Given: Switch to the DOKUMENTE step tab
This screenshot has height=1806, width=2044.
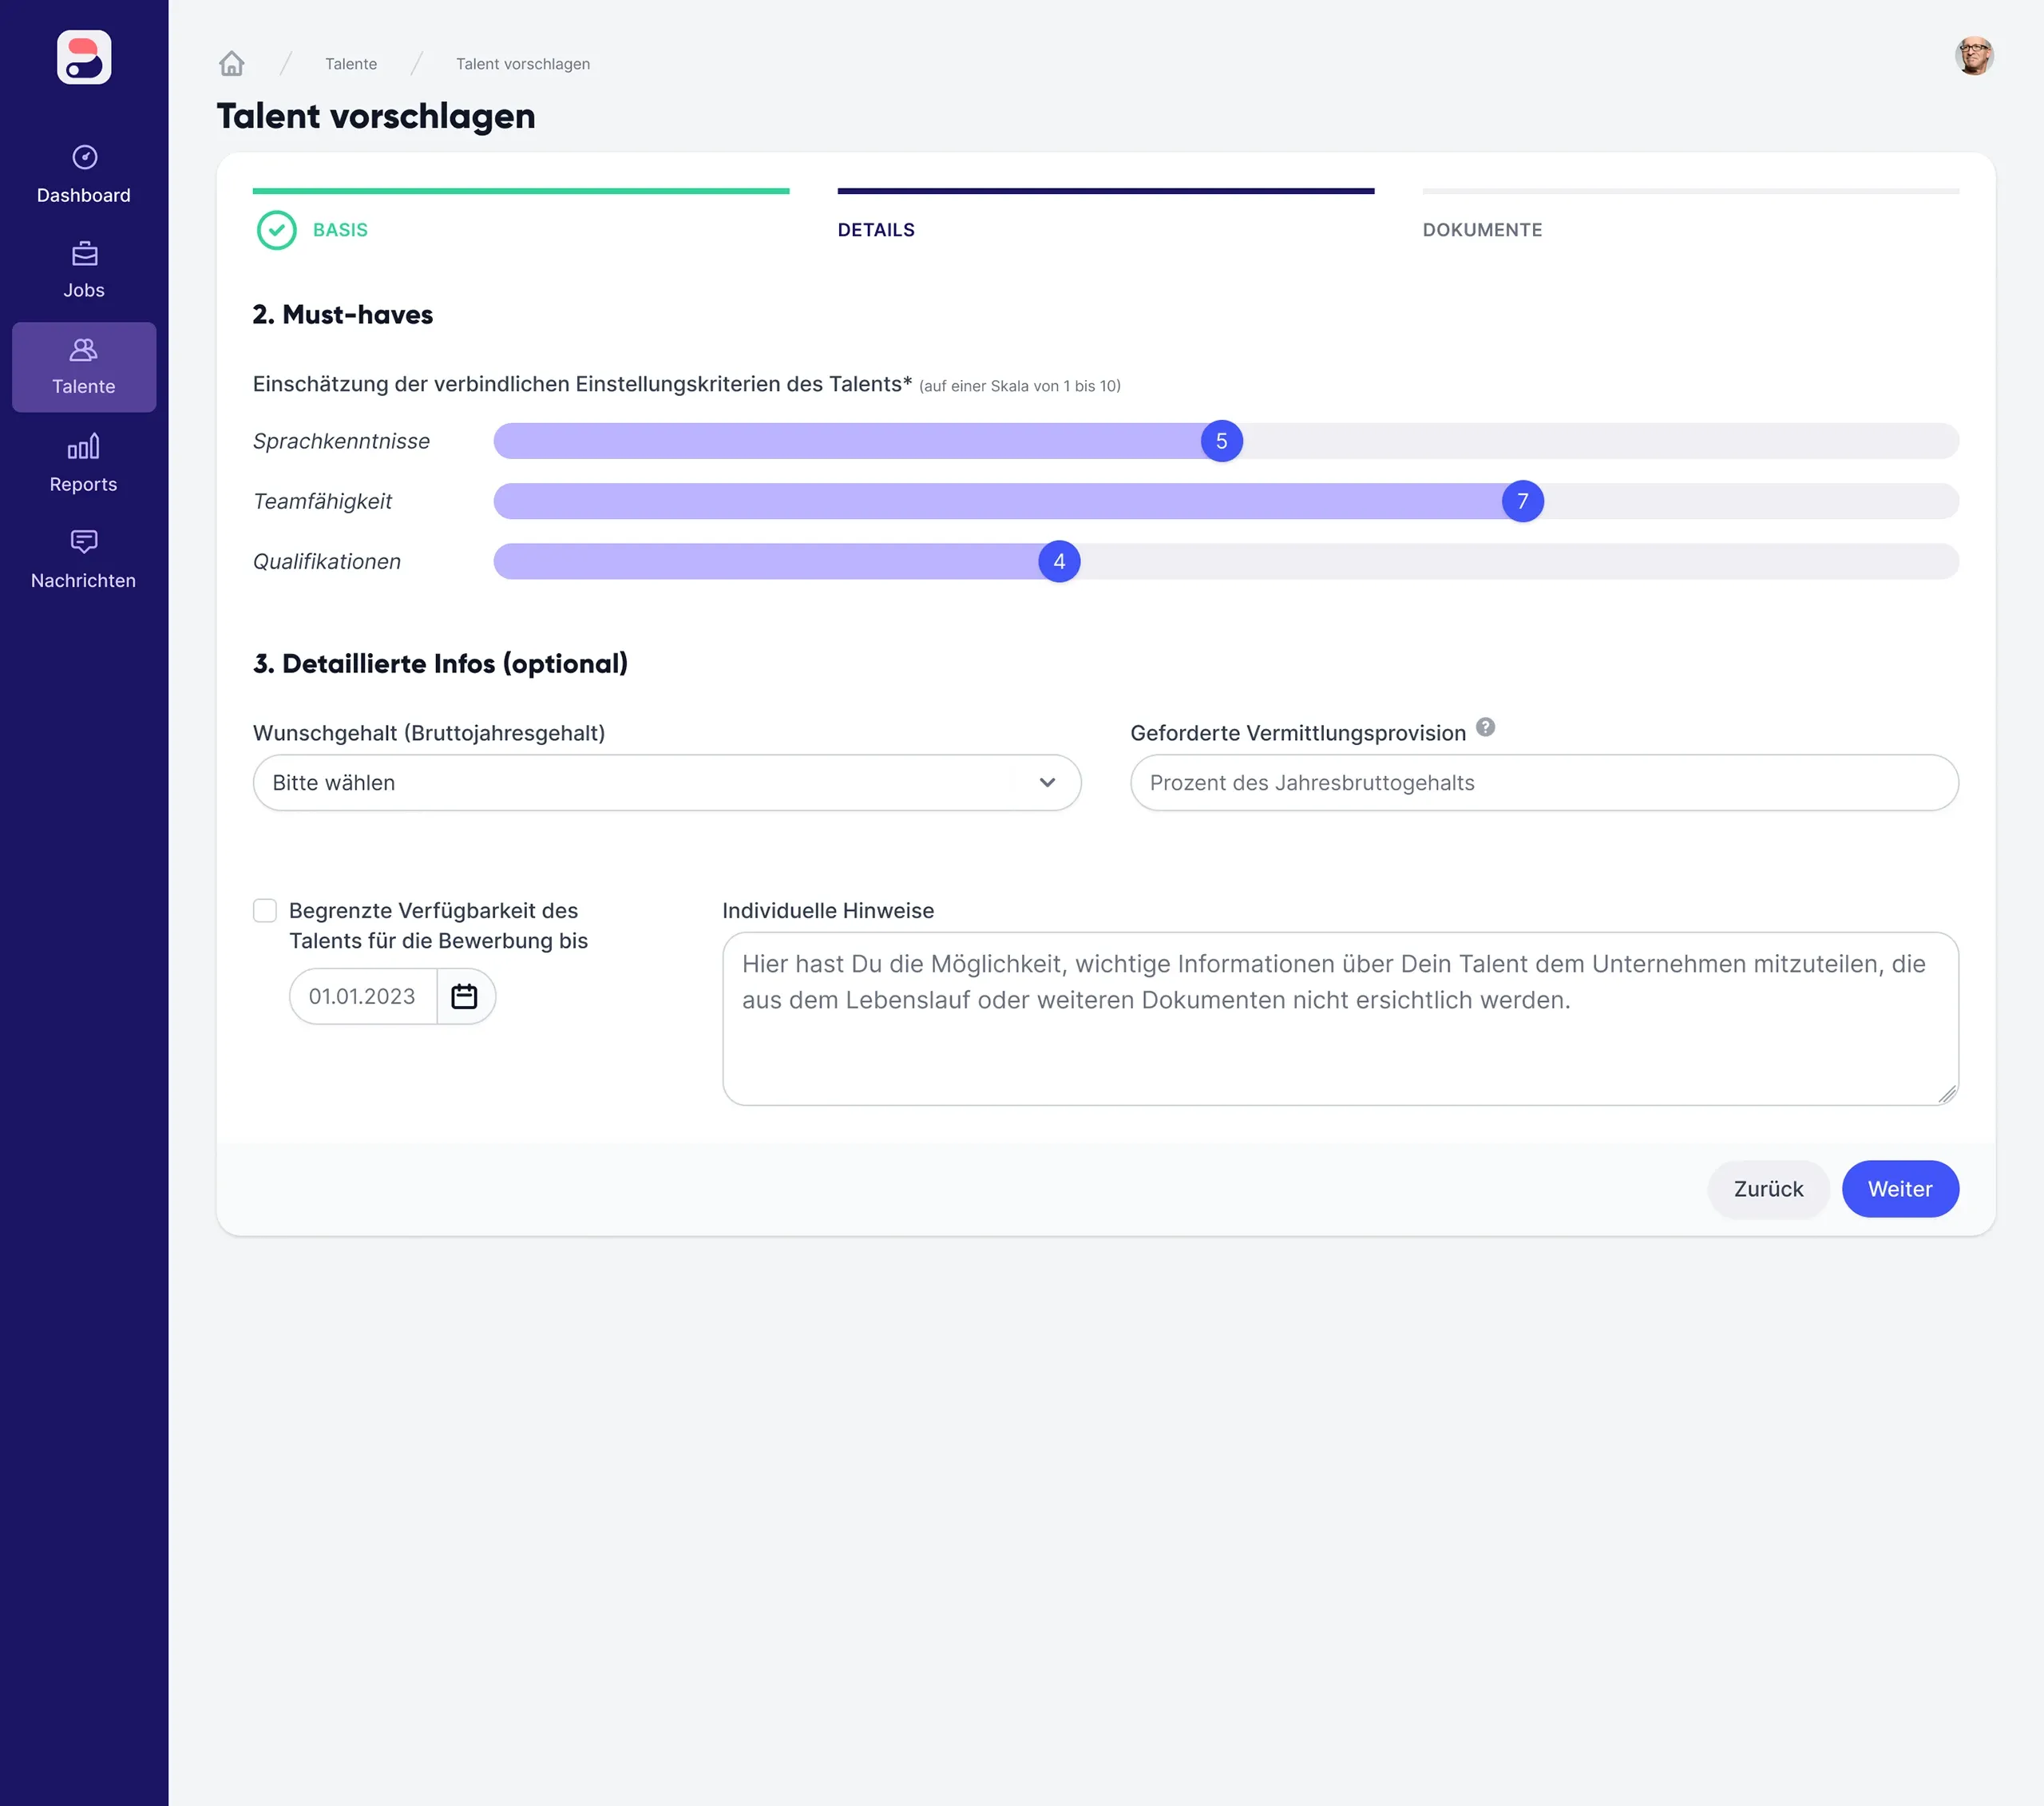Looking at the screenshot, I should (x=1482, y=230).
